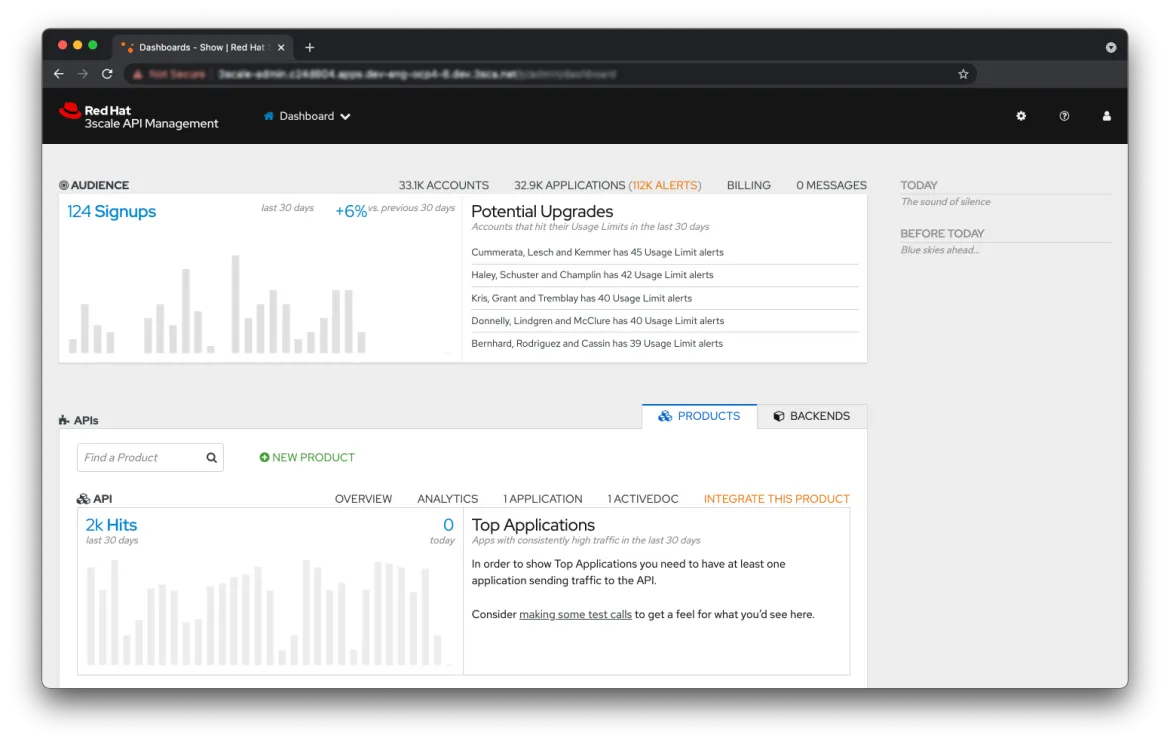Click the search magnifier in Find a Product
This screenshot has width=1170, height=744.
[x=212, y=458]
